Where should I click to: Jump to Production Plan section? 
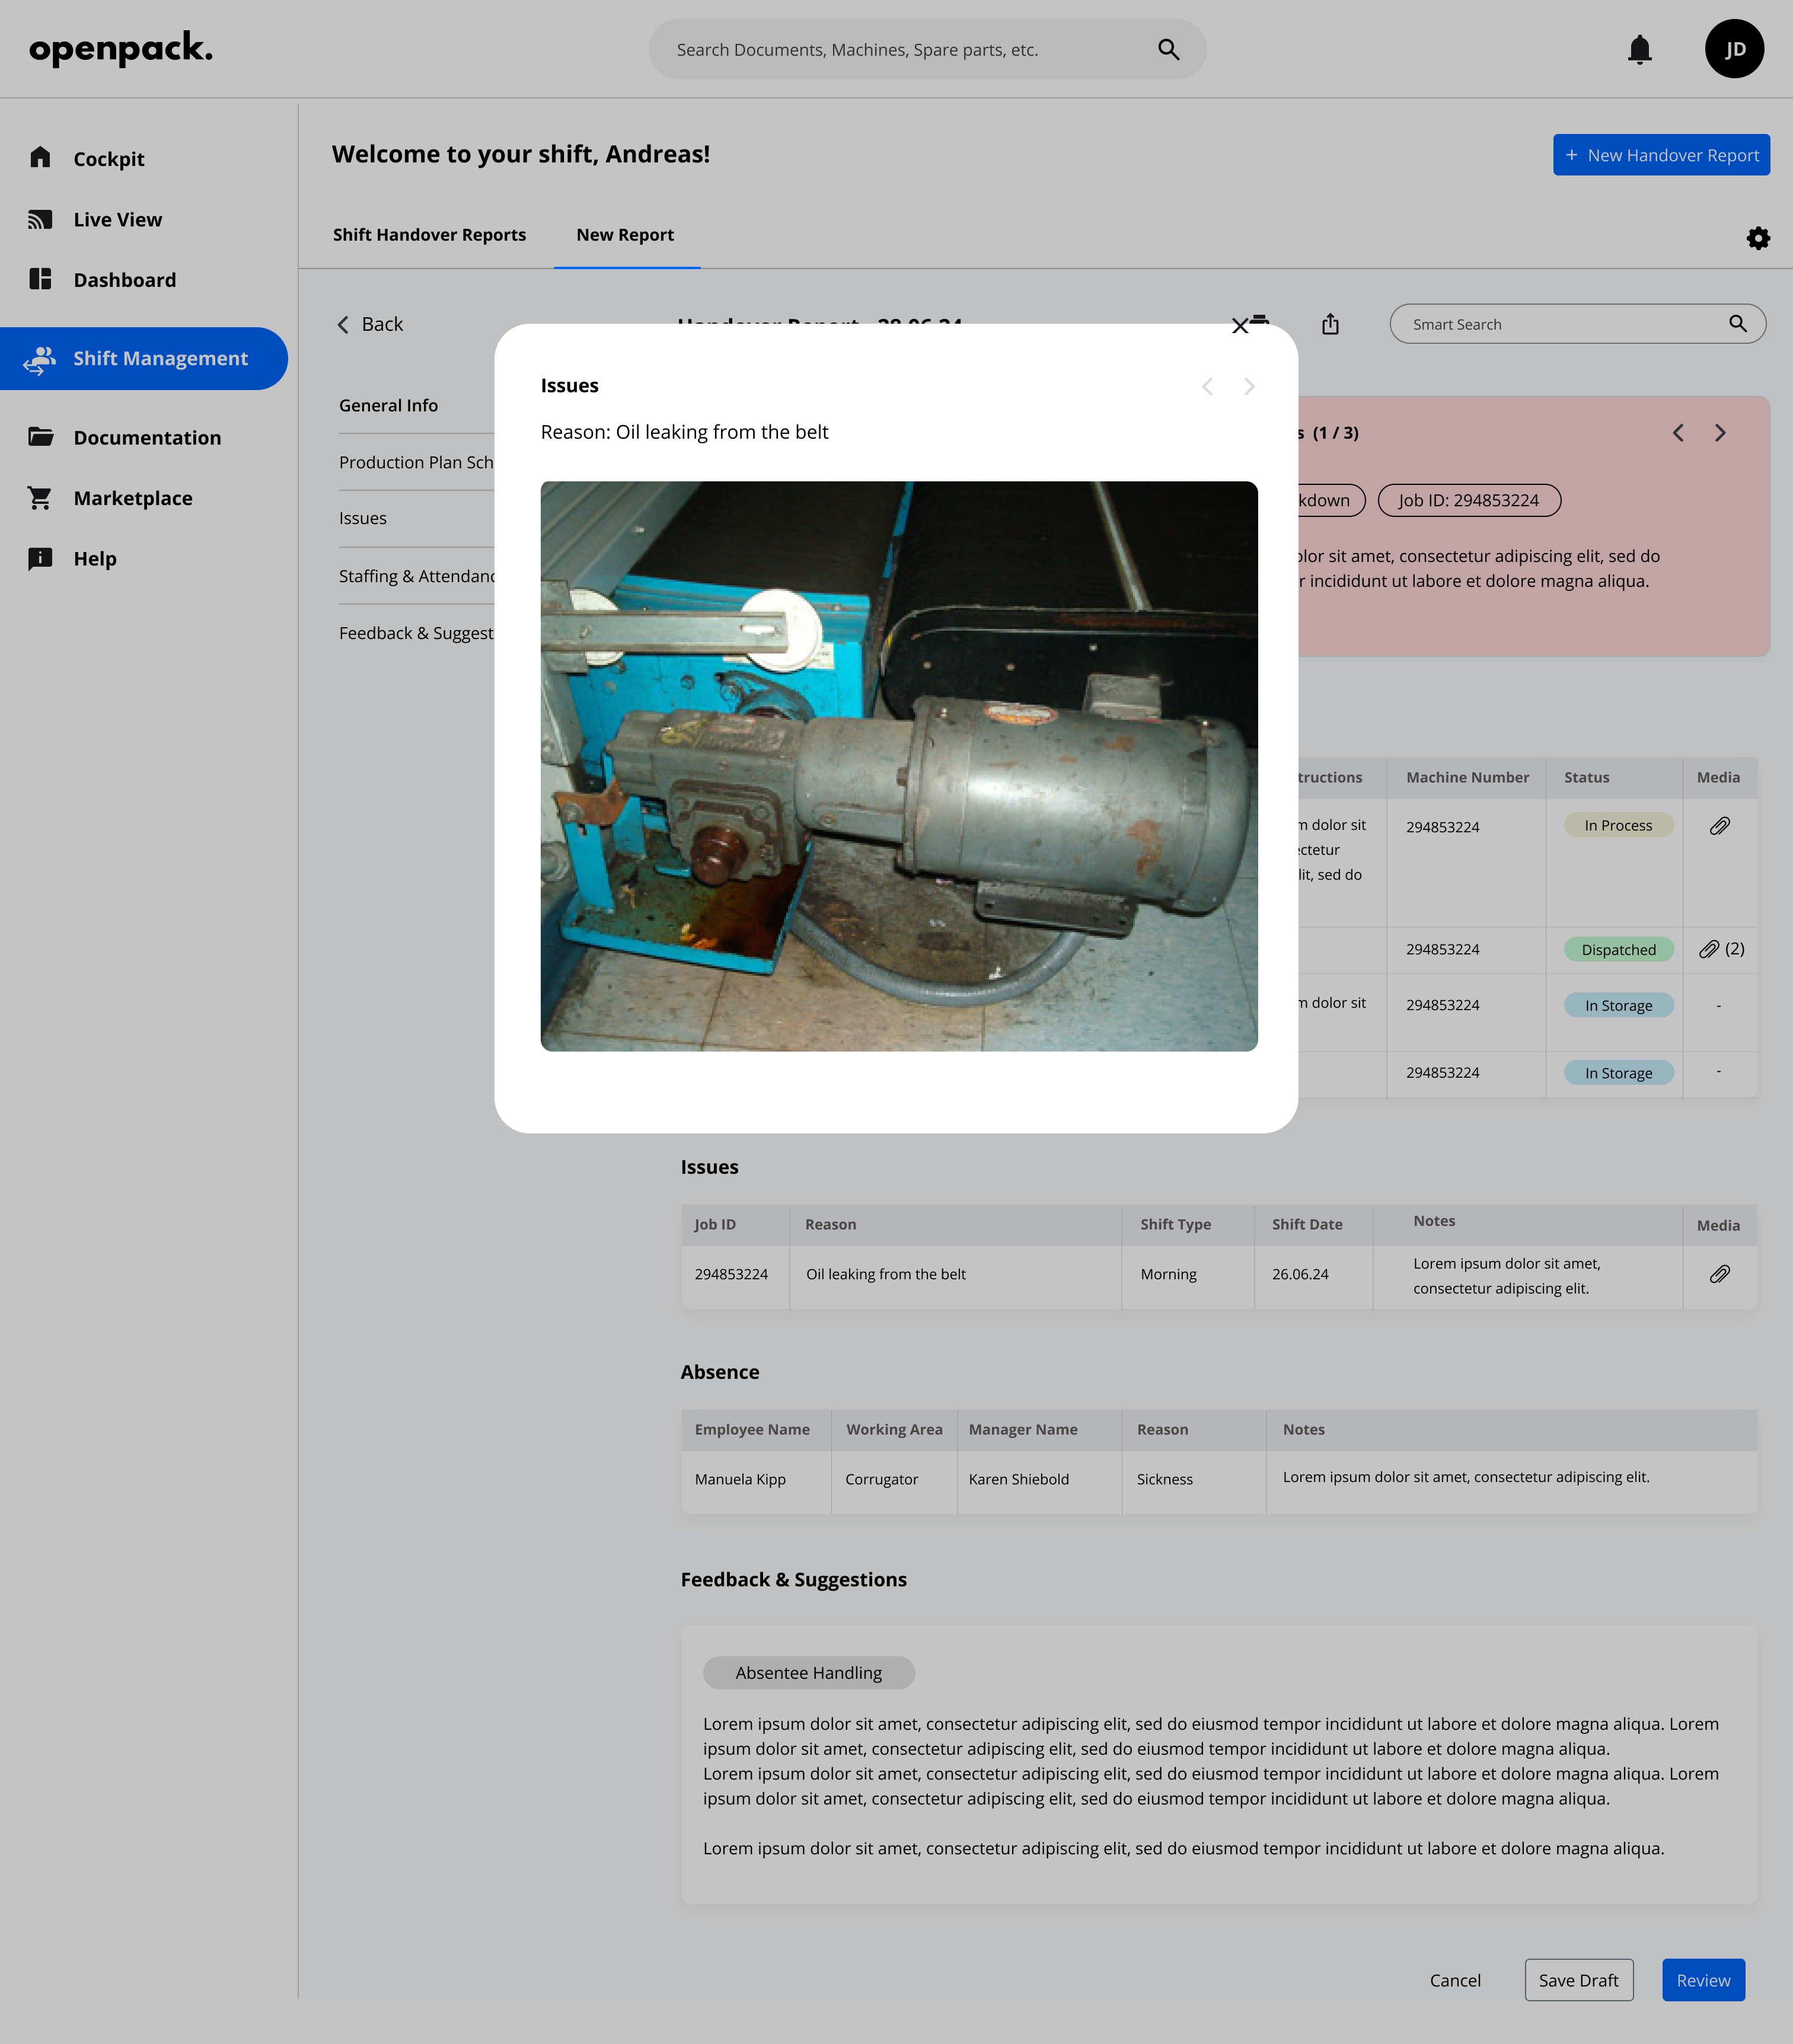(x=416, y=462)
